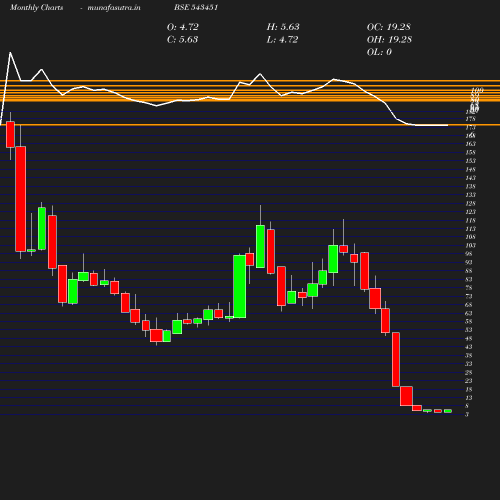This screenshot has width=500, height=500.
Task: Click the "OH: 19.28" reading
Action: coord(389,39)
